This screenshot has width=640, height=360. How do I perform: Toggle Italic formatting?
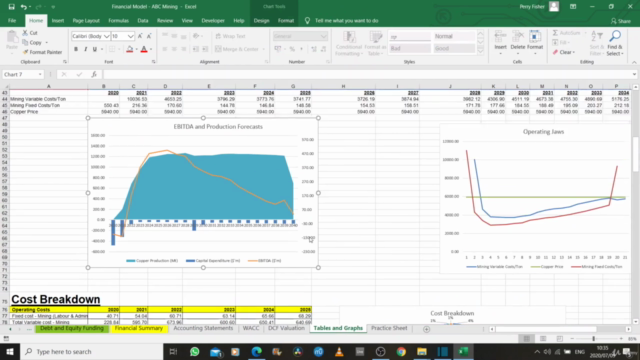tap(85, 49)
